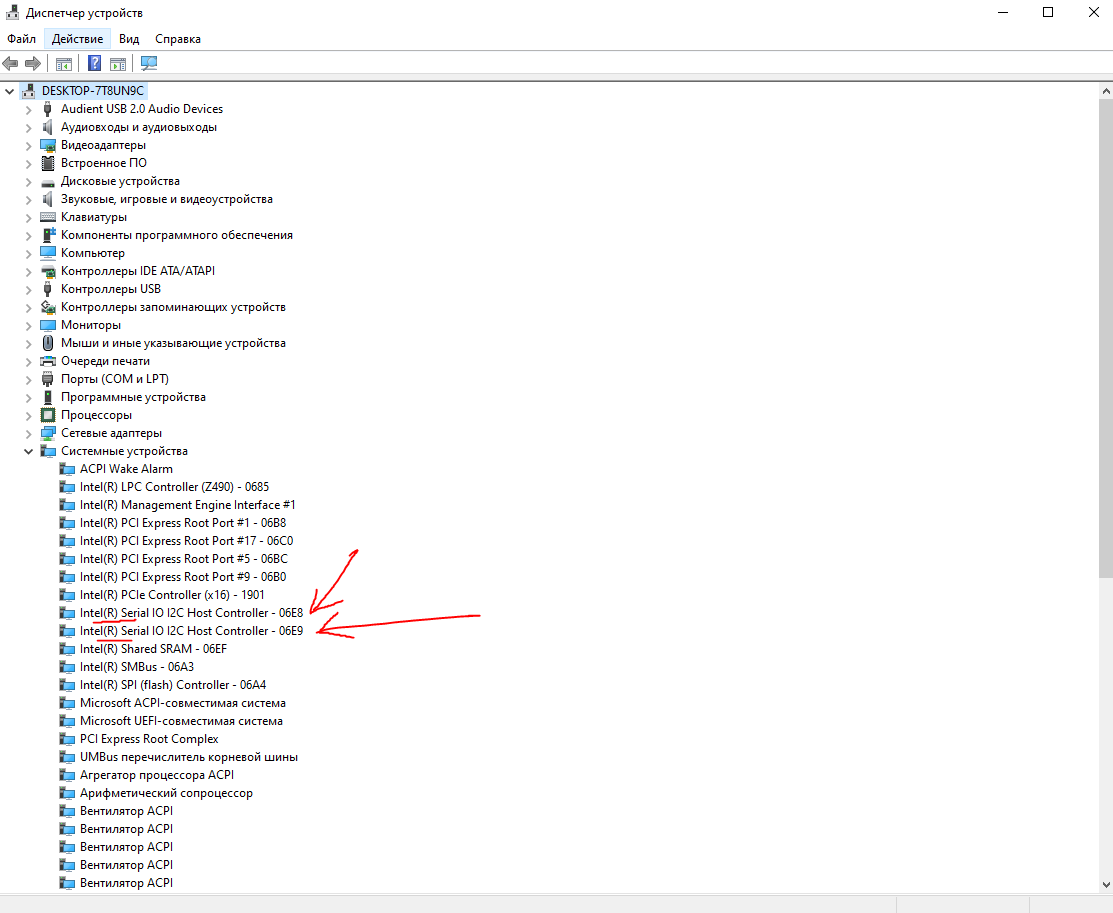Expand Контроллеры USB category

(x=29, y=289)
